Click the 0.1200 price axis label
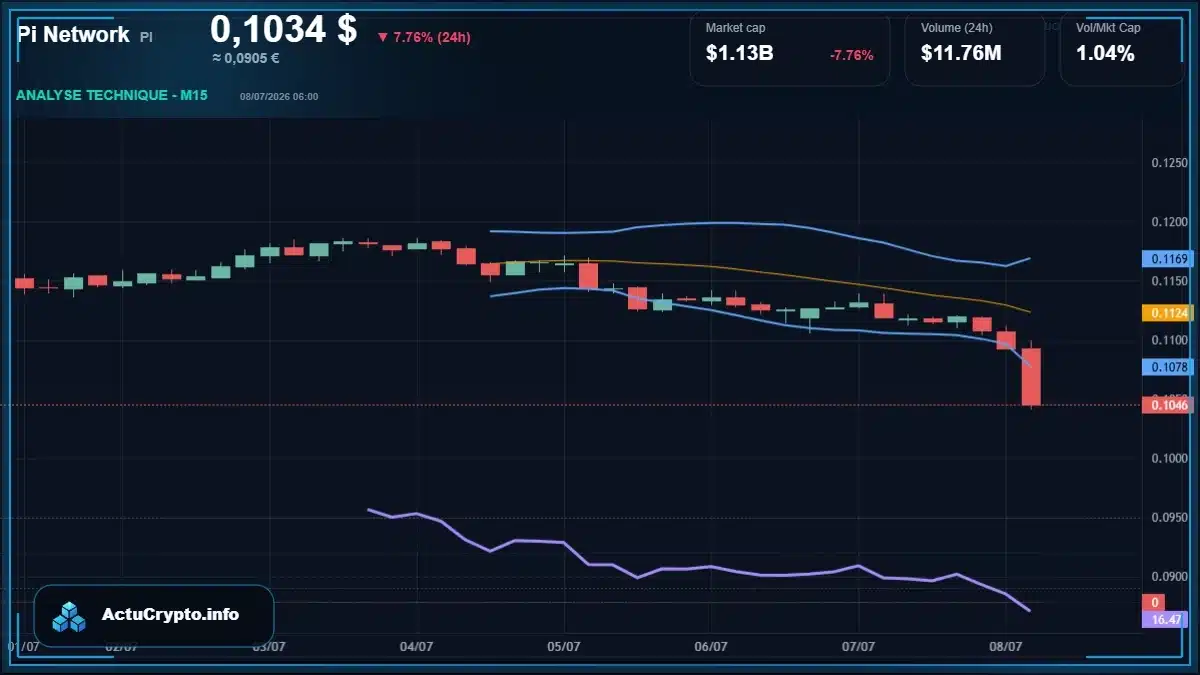Viewport: 1200px width, 675px height. pyautogui.click(x=1169, y=222)
